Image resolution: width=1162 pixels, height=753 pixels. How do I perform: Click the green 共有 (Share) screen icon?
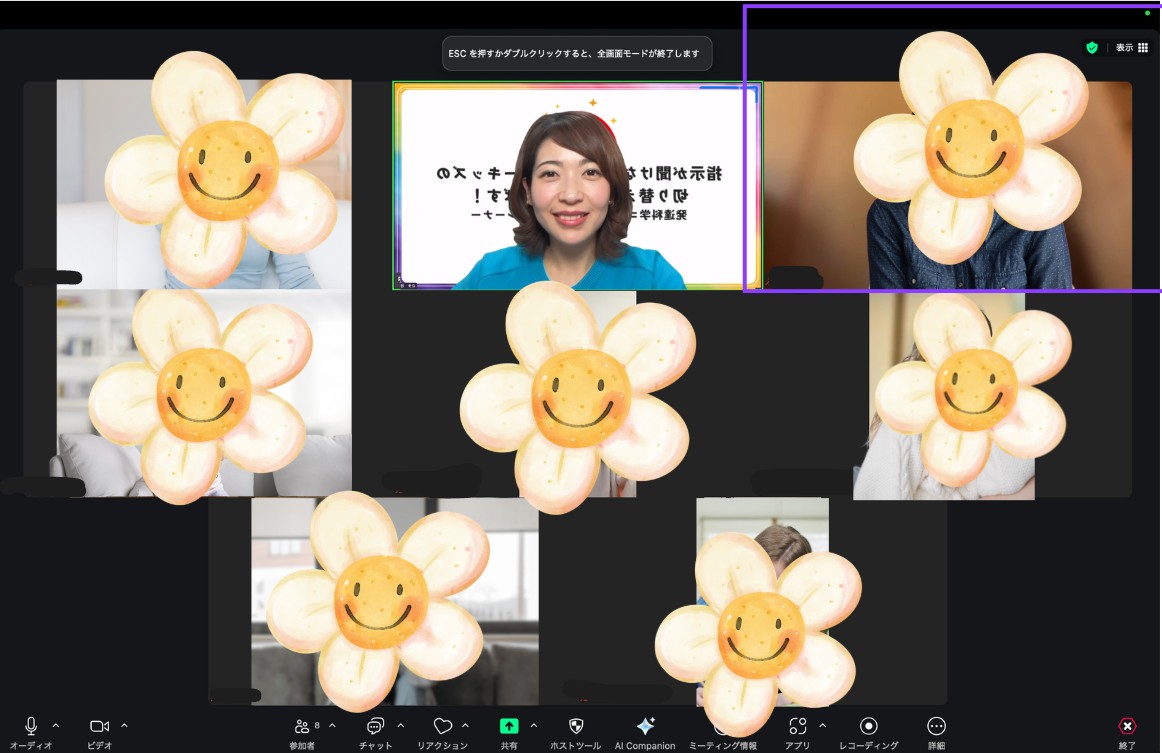pos(509,727)
